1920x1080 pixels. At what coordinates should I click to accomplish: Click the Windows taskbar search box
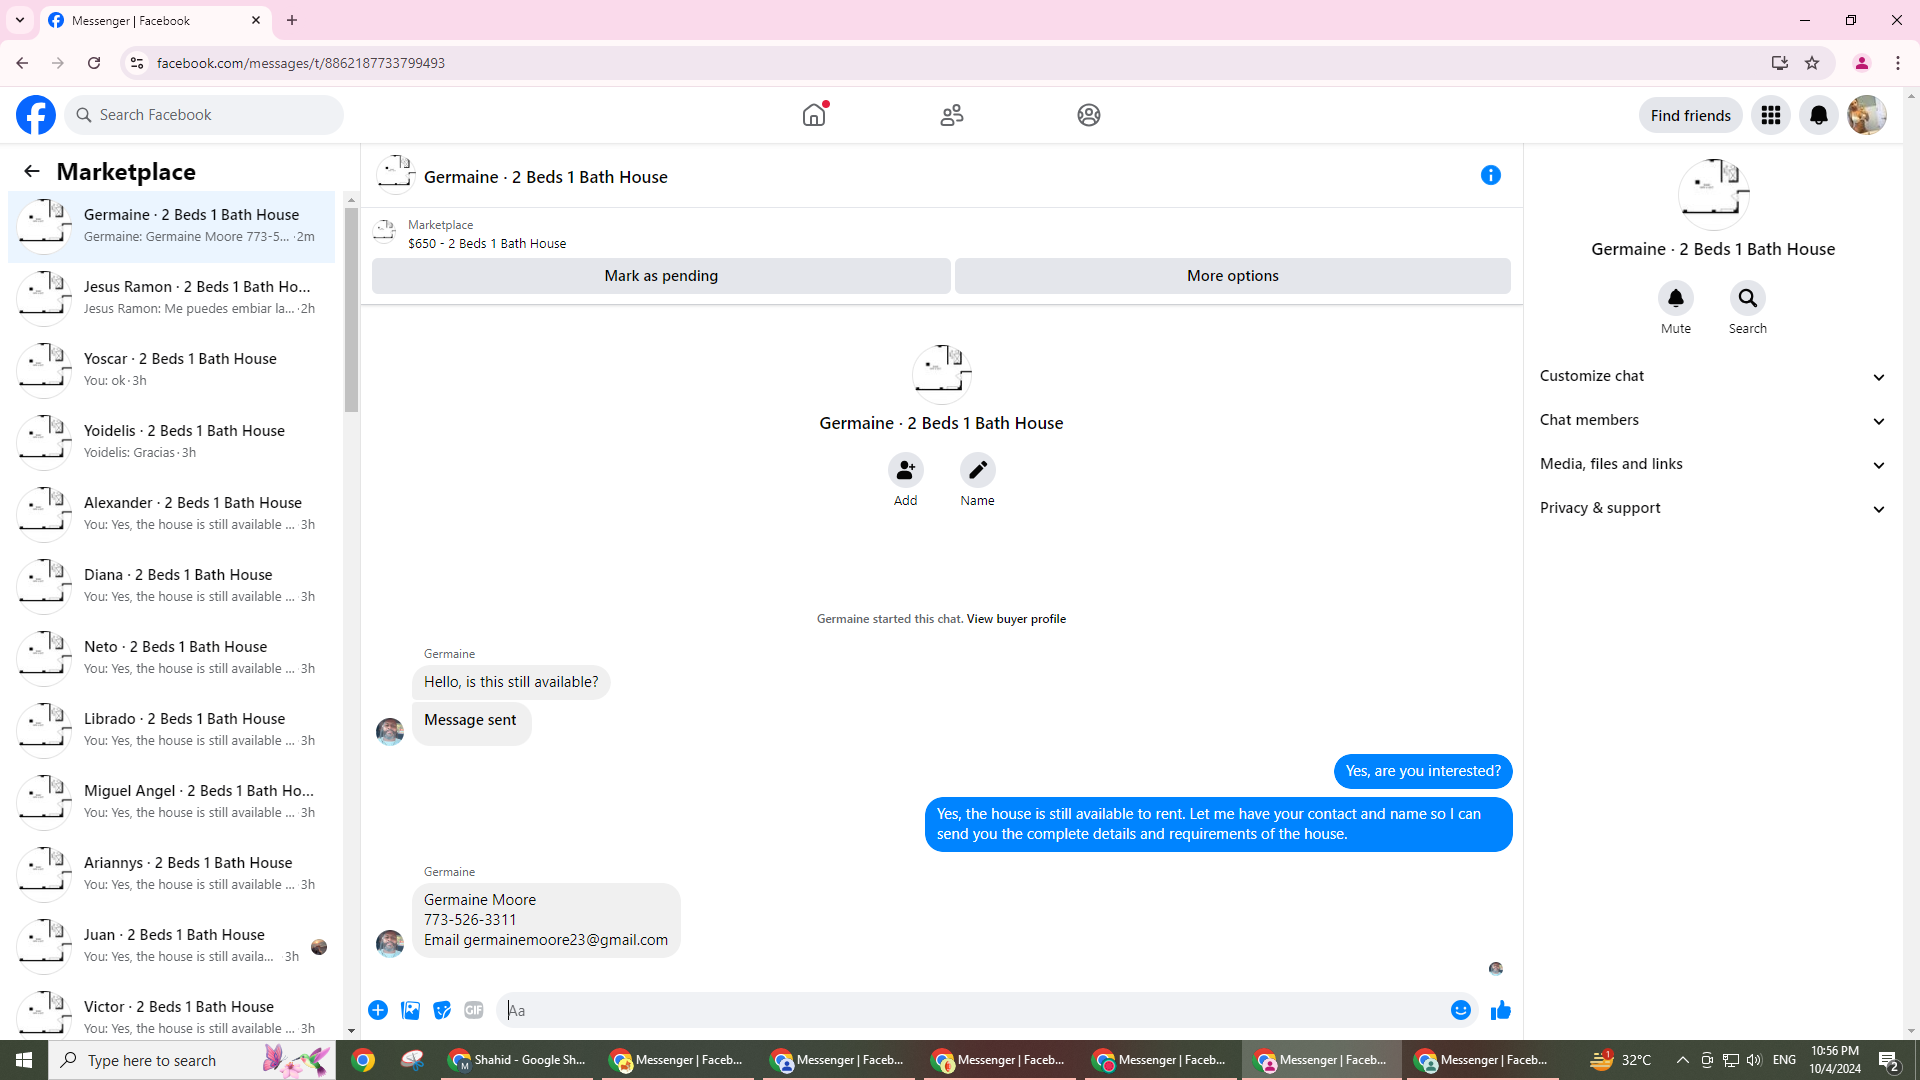click(192, 1060)
